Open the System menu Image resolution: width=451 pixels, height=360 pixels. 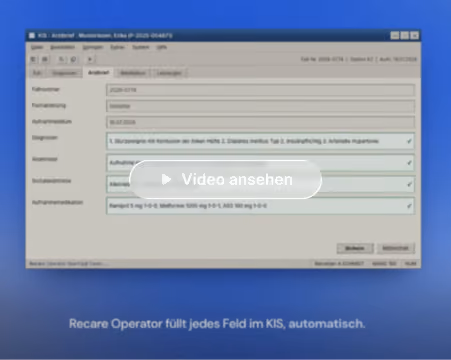(x=141, y=47)
